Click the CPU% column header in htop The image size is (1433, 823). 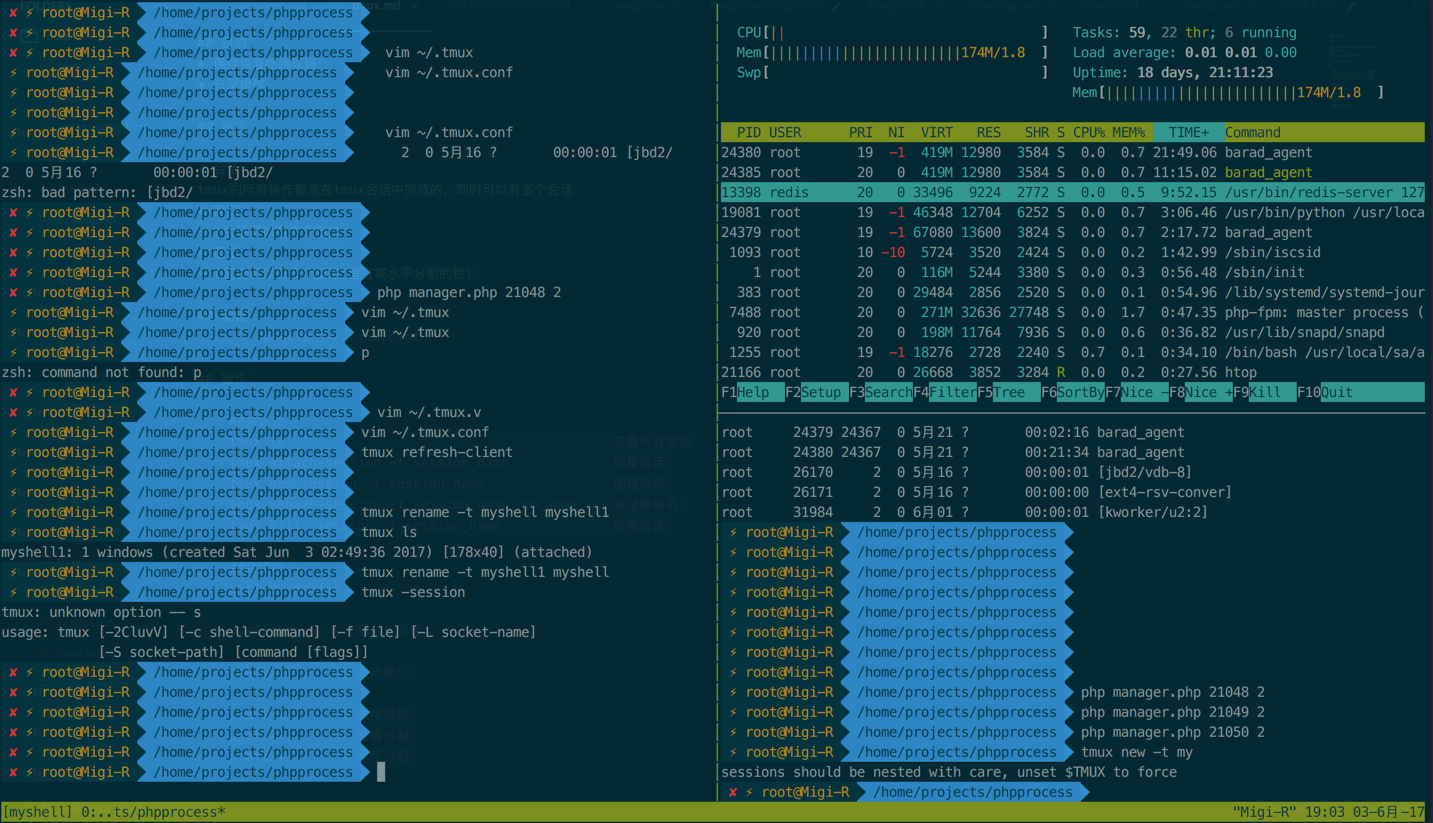click(x=1089, y=132)
